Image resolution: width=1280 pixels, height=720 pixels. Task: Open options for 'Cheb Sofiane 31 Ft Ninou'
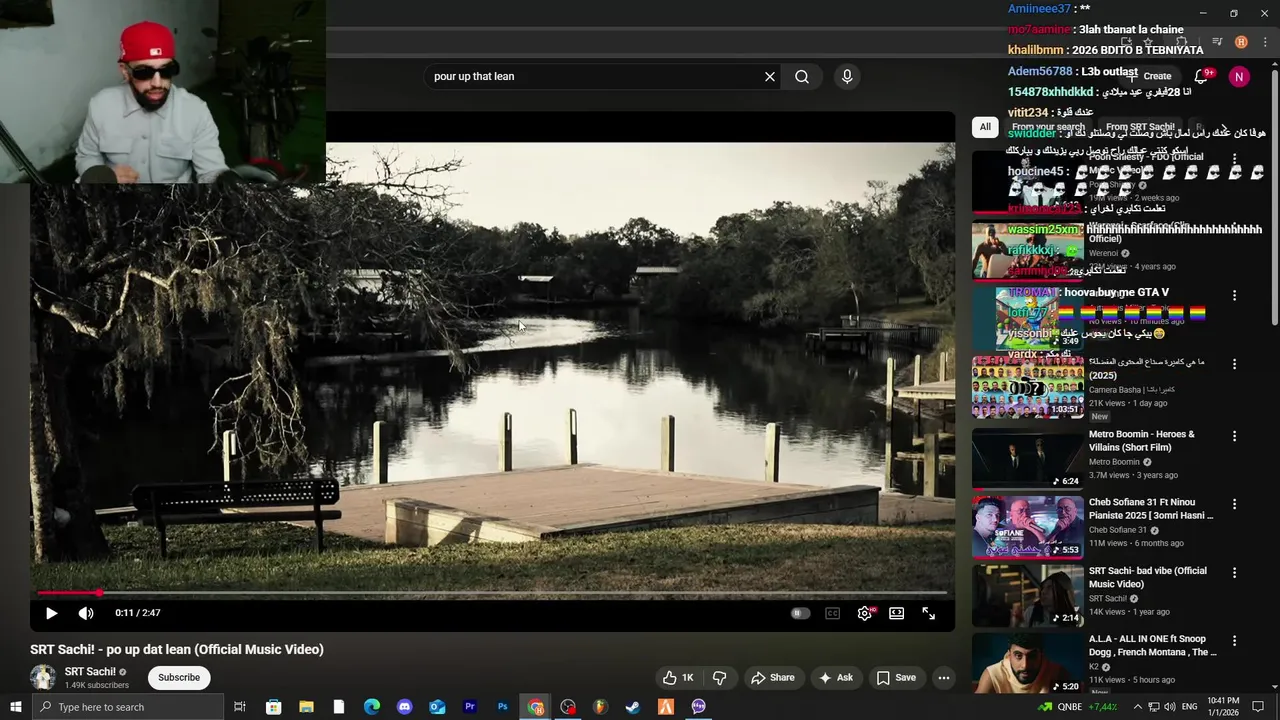(1234, 504)
